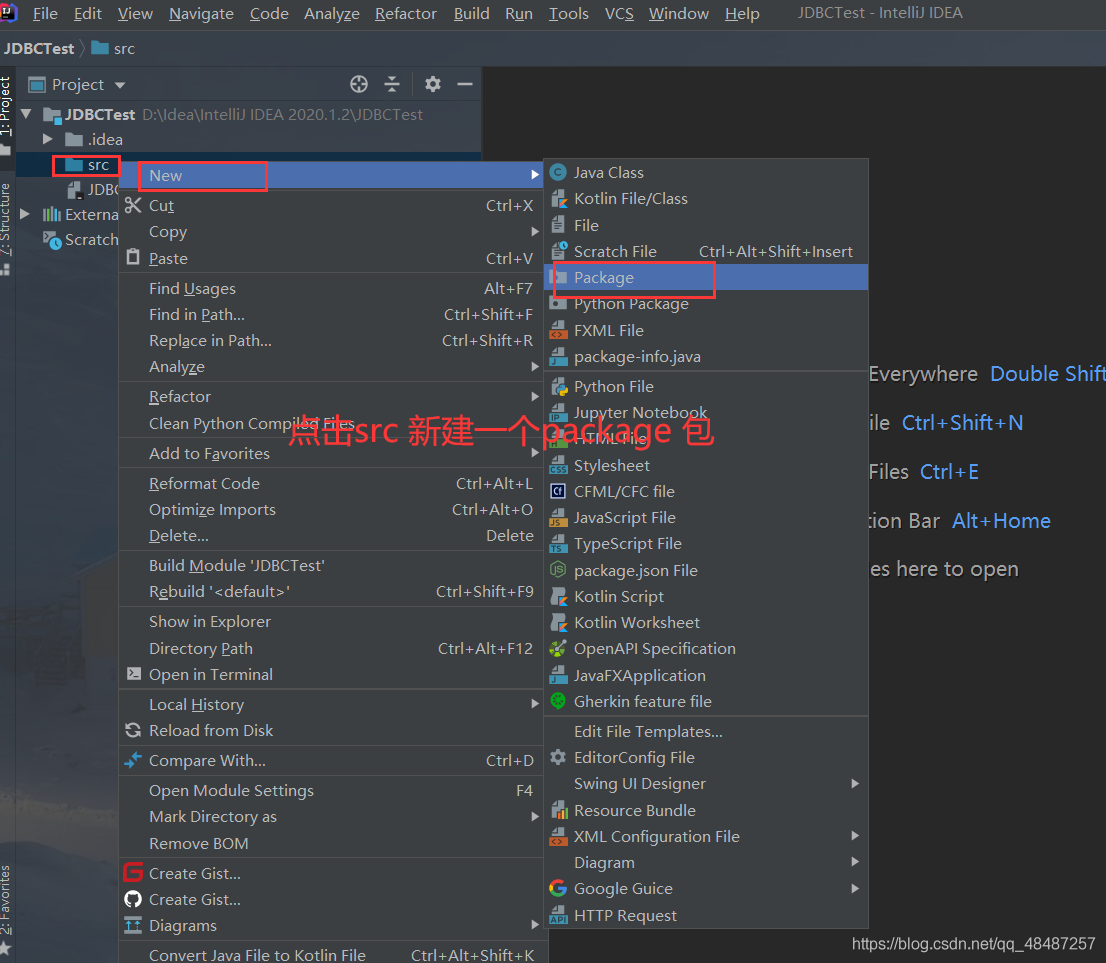1106x963 pixels.
Task: Click the OpenAPI Specification icon
Action: [558, 649]
